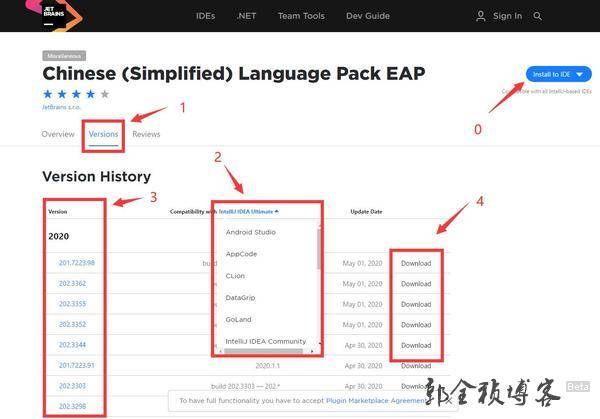
Task: Click the Sign In user icon
Action: (x=481, y=16)
